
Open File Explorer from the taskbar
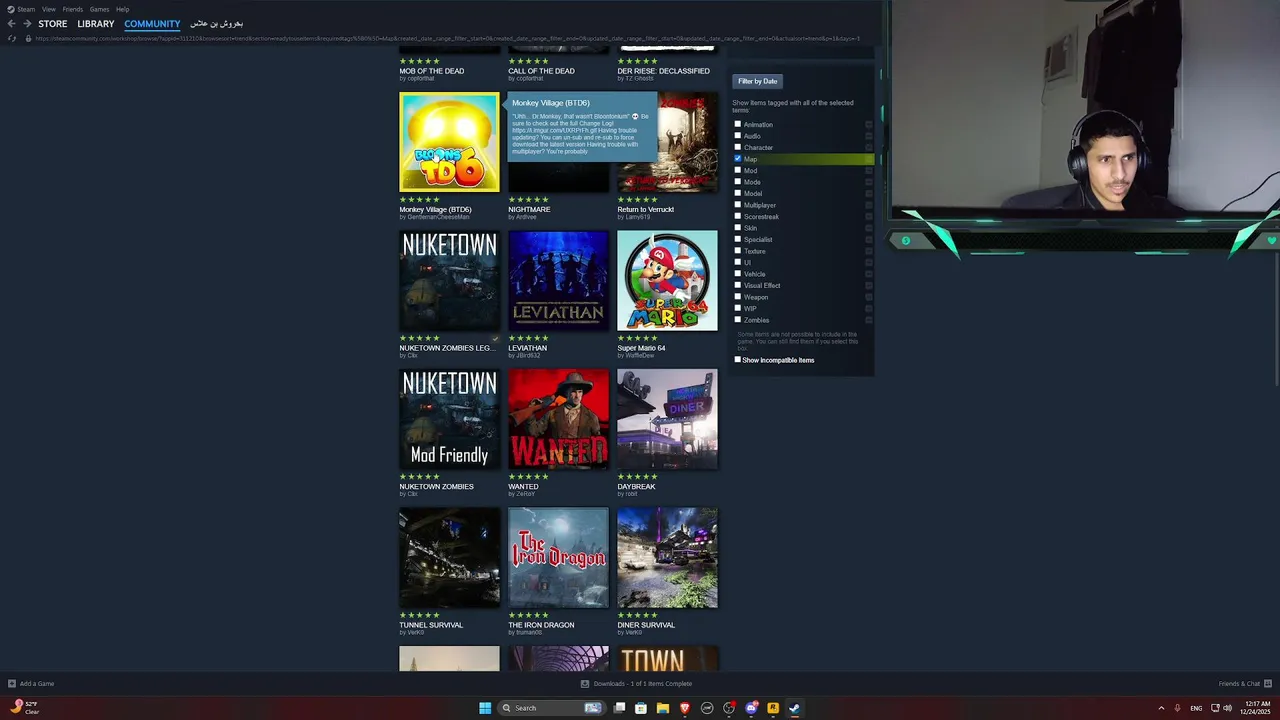[663, 708]
